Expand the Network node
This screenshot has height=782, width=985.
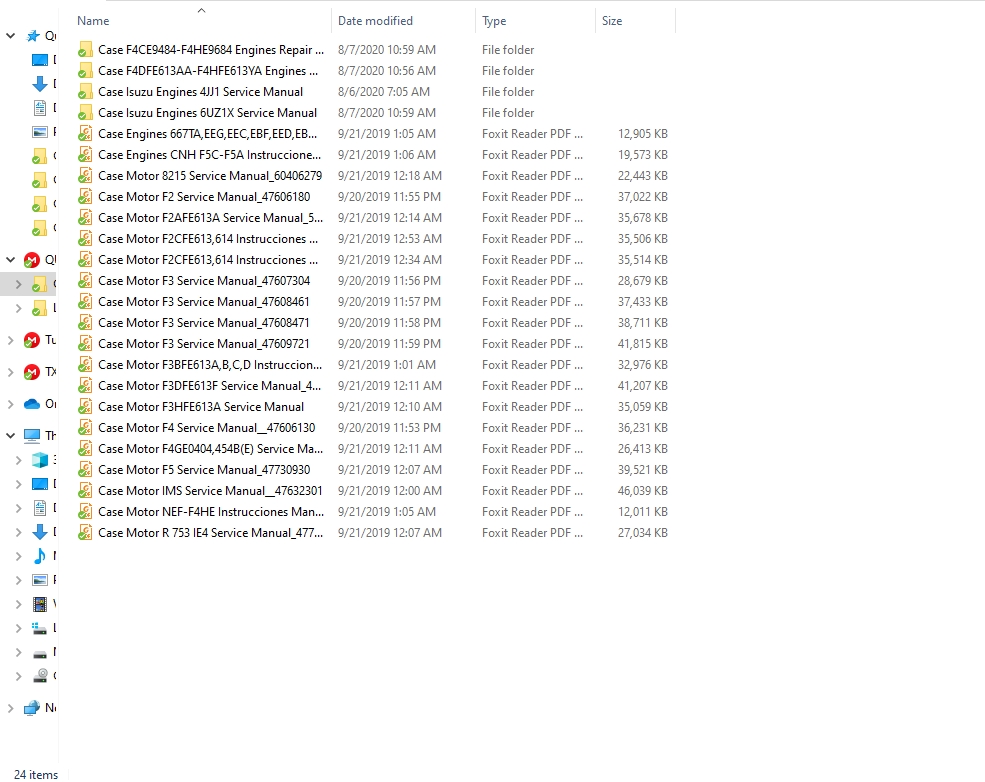pos(11,708)
